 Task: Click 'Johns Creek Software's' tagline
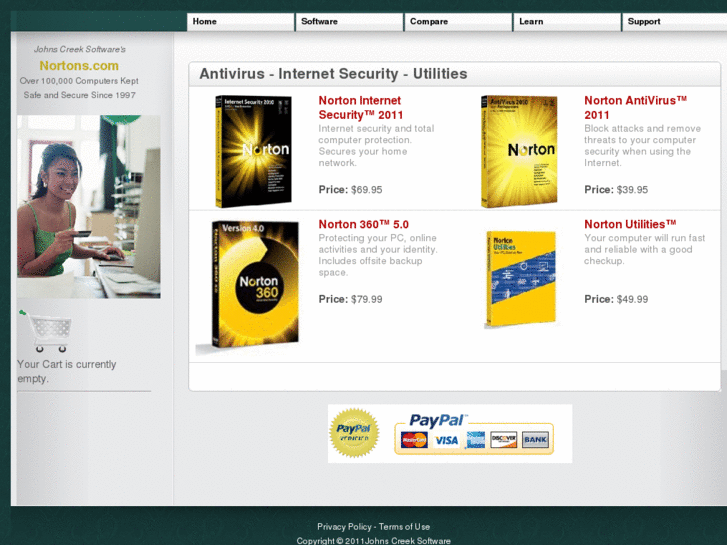79,49
